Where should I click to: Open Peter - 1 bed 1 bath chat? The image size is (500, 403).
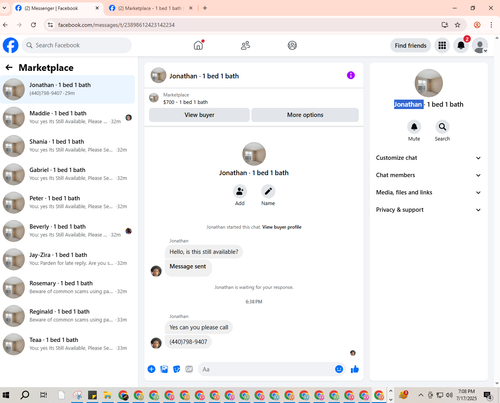67,202
